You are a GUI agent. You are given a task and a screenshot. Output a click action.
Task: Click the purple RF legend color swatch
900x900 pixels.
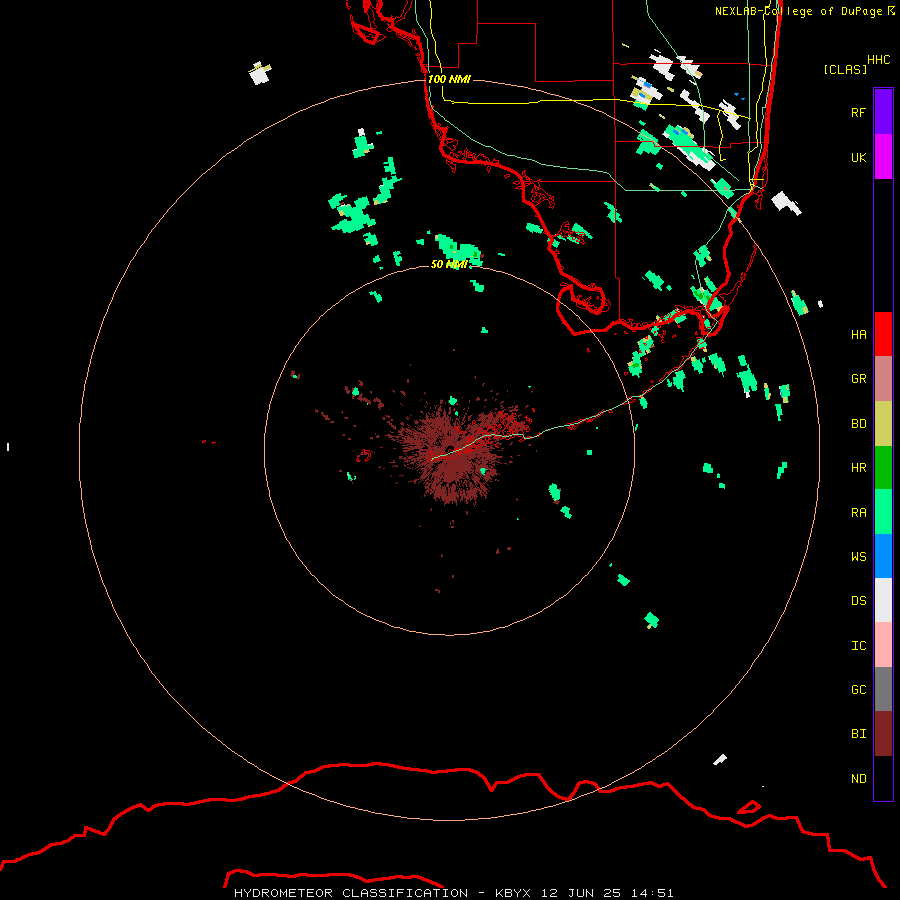(883, 111)
